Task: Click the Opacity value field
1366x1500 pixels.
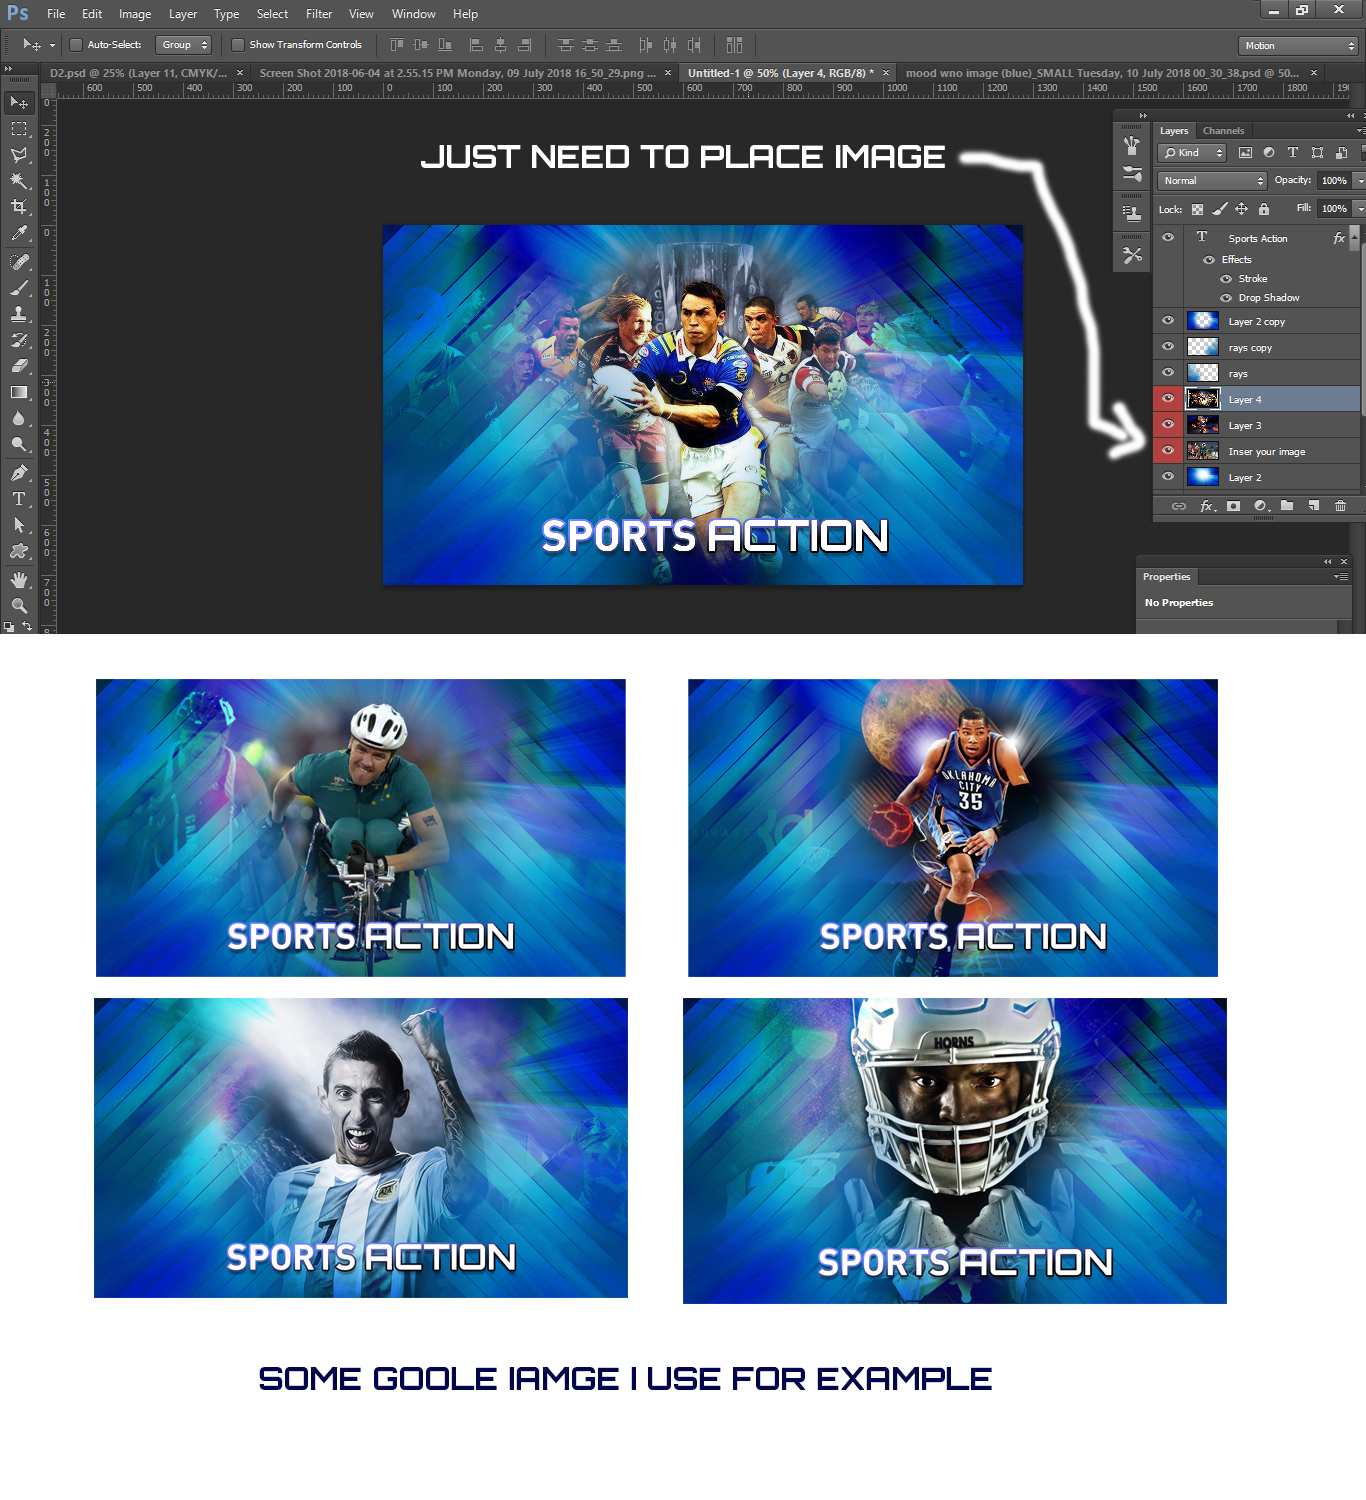Action: [1334, 181]
